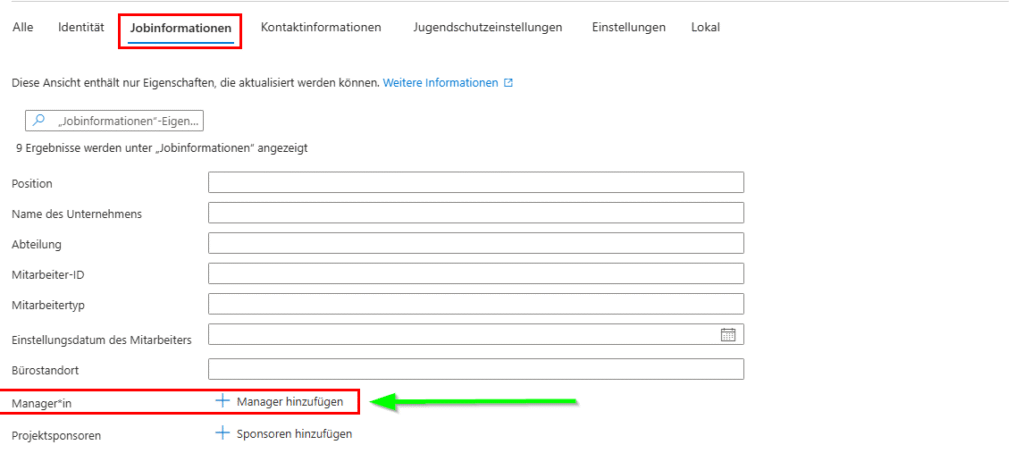Go to Jugendschutzeinstellungen tab
Image resolution: width=1024 pixels, height=470 pixels.
pos(487,28)
